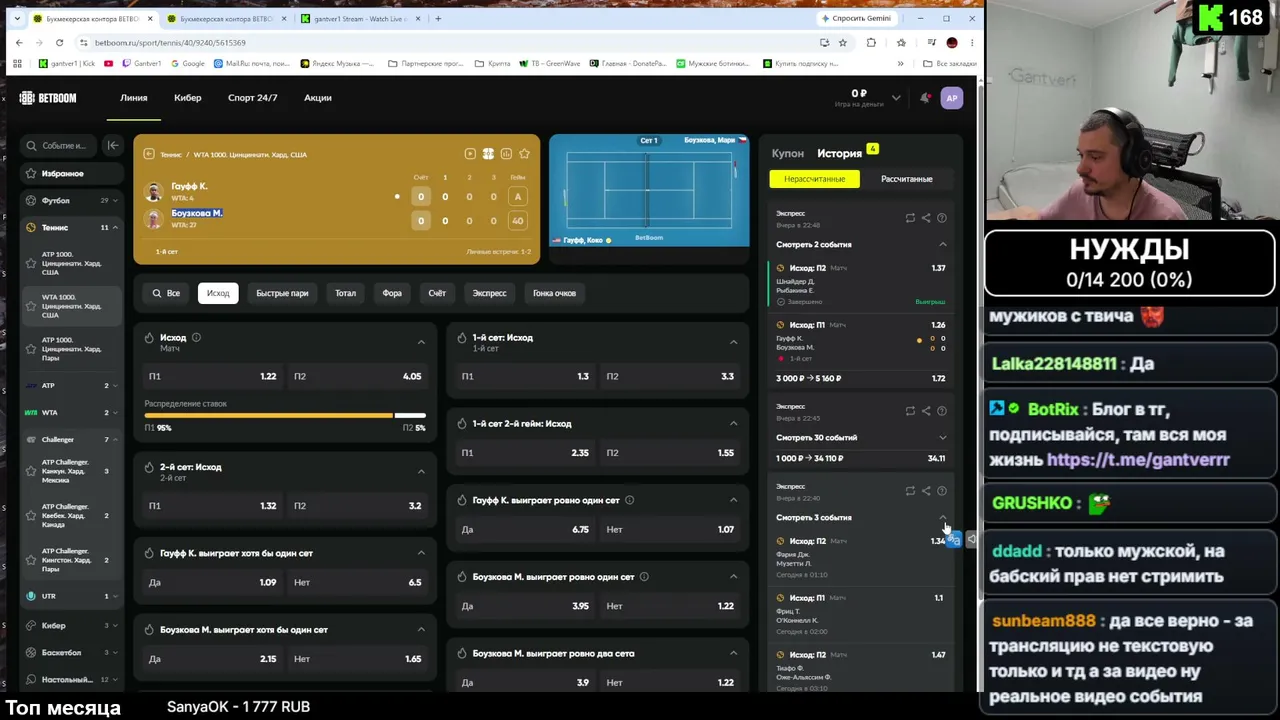
Task: Select the match tracker scoreboard icon
Action: tap(488, 154)
